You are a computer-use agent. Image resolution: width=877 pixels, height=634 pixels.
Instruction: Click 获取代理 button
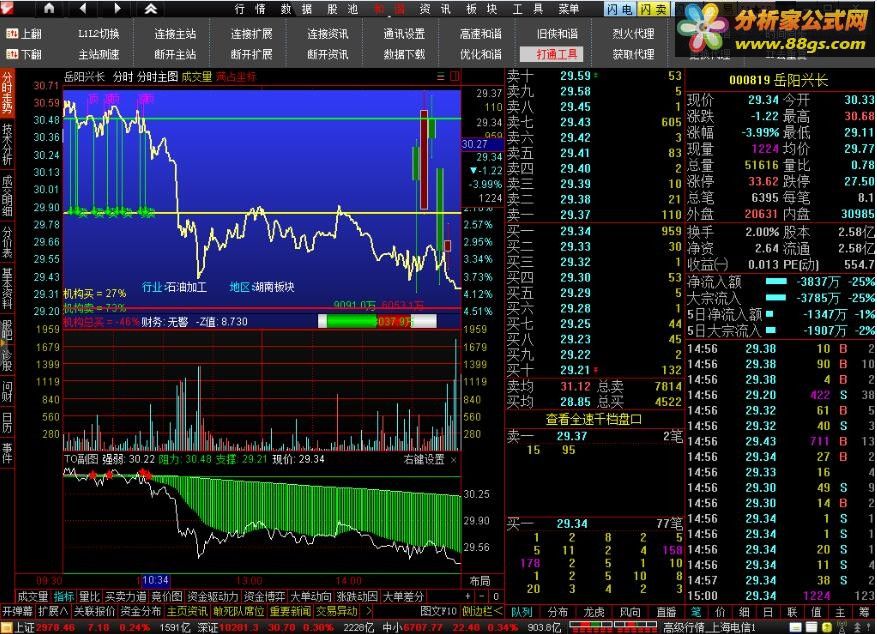click(633, 54)
